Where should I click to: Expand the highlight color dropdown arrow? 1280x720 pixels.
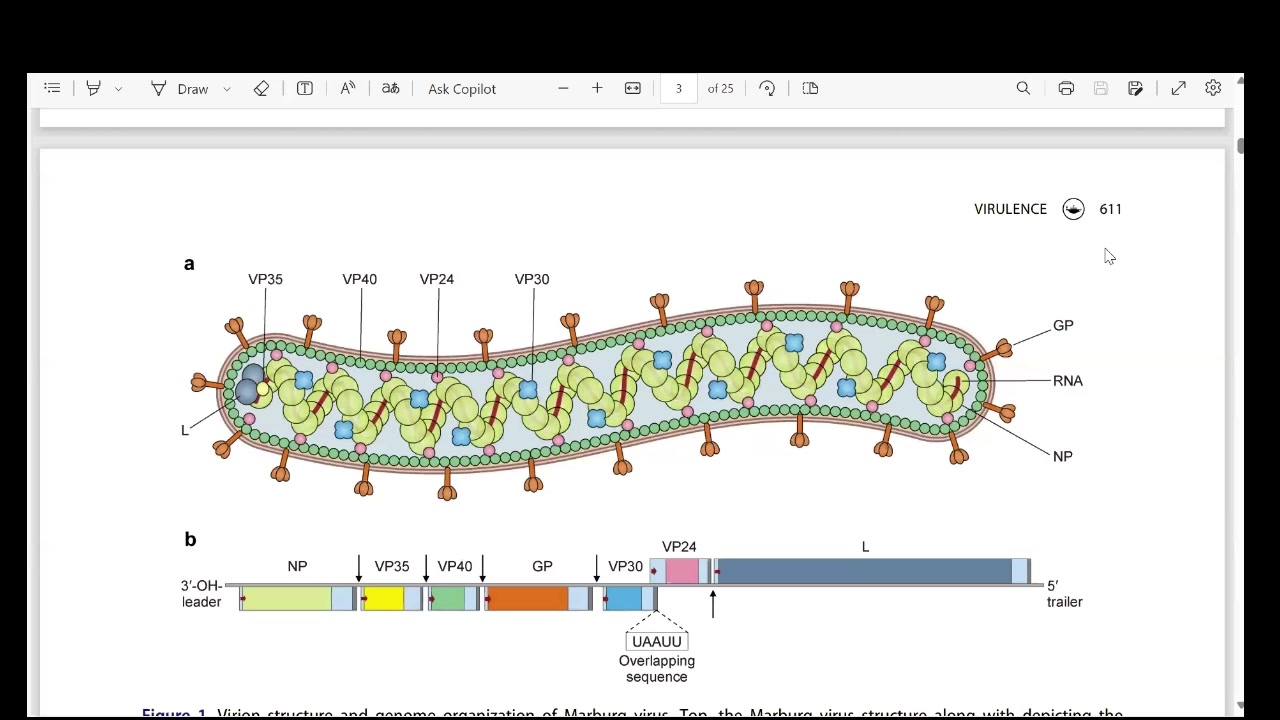118,89
